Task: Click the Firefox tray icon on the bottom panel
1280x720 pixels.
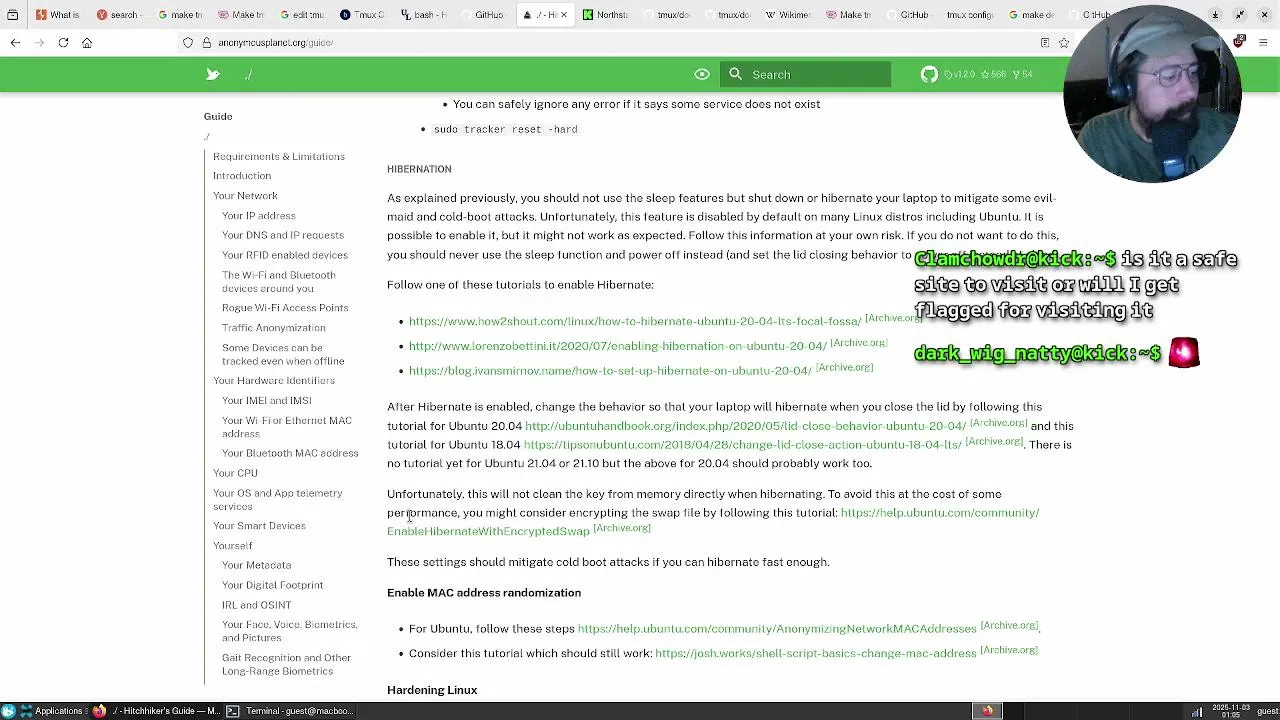Action: tap(987, 711)
